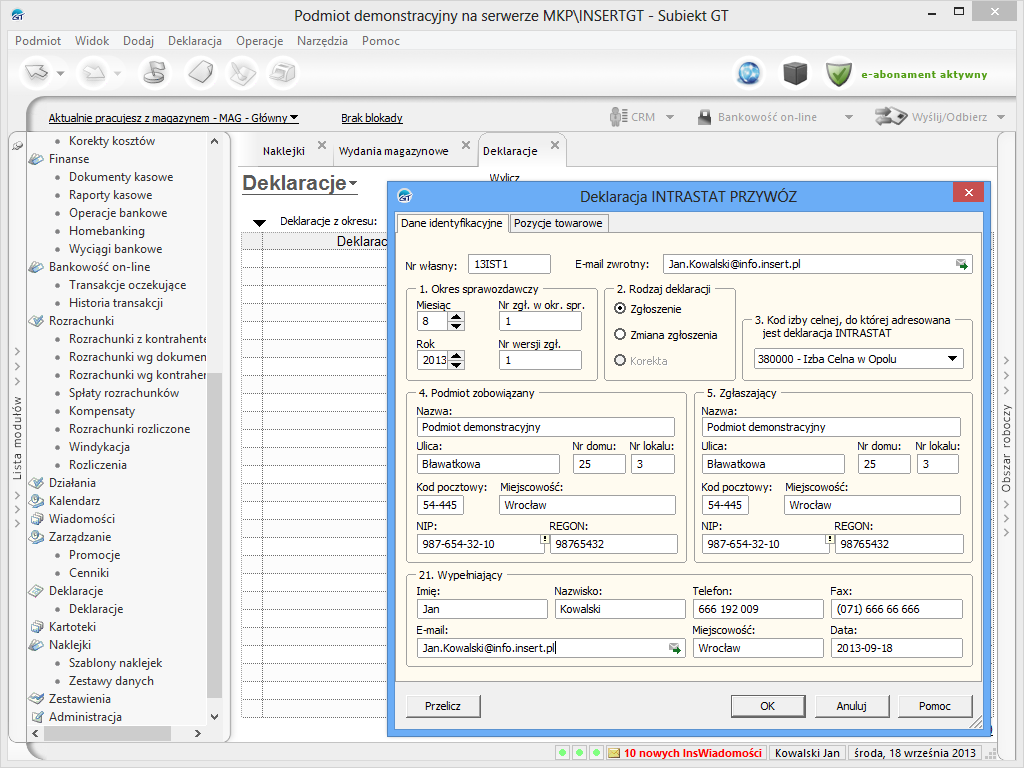Click the green e-abonament shield icon

tap(838, 73)
